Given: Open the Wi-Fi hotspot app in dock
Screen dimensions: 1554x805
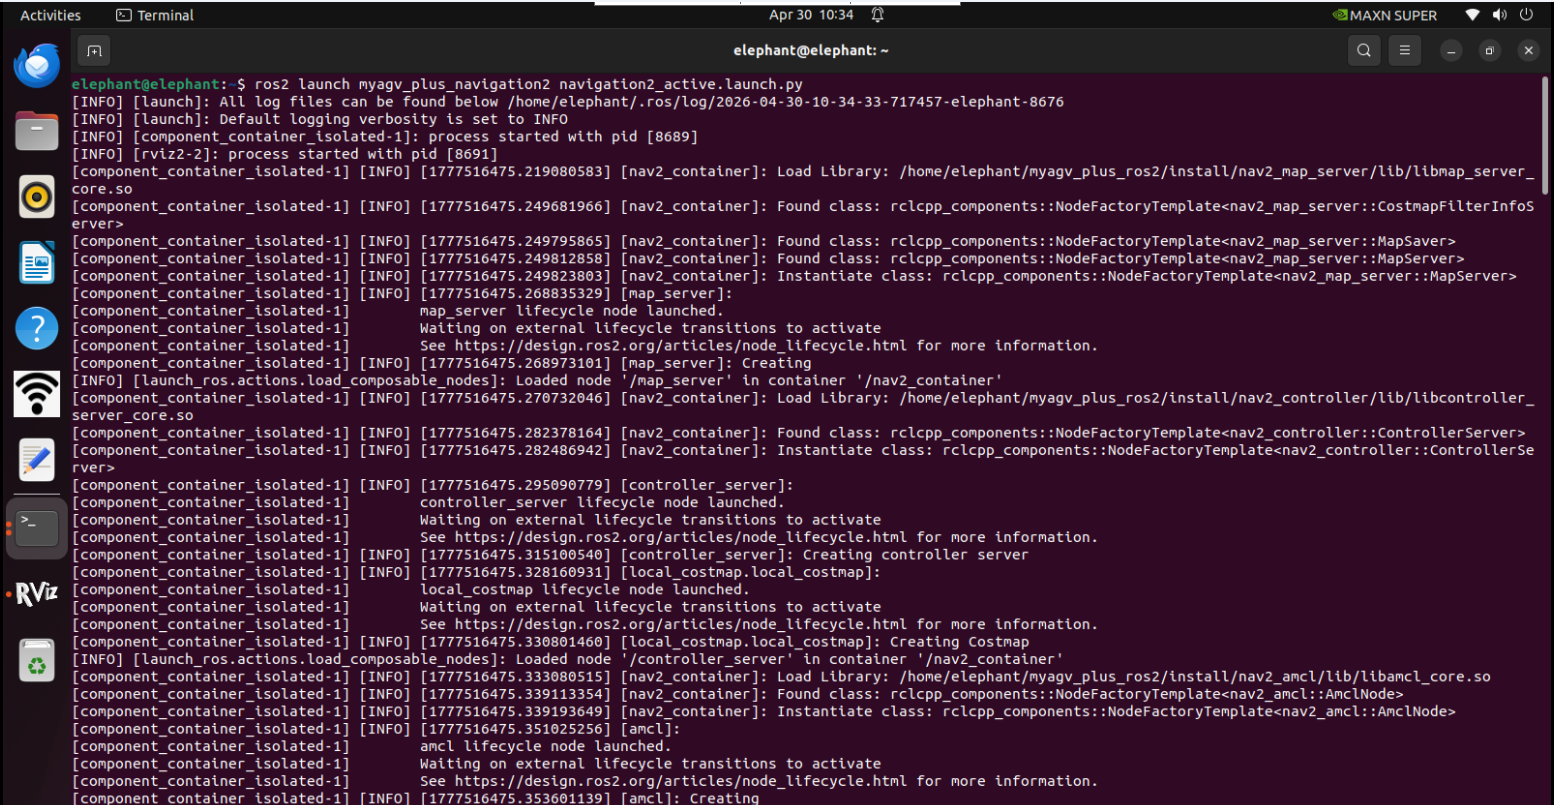Looking at the screenshot, I should click(37, 394).
